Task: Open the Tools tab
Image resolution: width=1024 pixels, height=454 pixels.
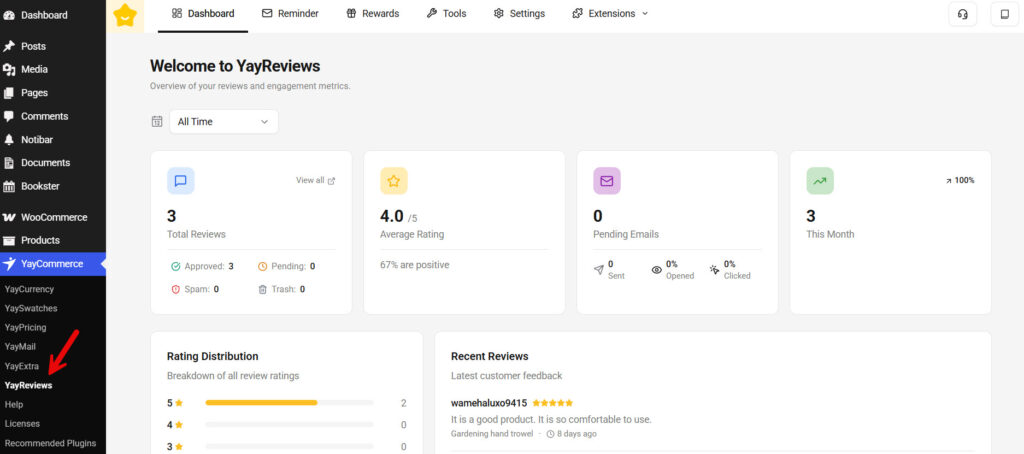Action: [x=447, y=14]
